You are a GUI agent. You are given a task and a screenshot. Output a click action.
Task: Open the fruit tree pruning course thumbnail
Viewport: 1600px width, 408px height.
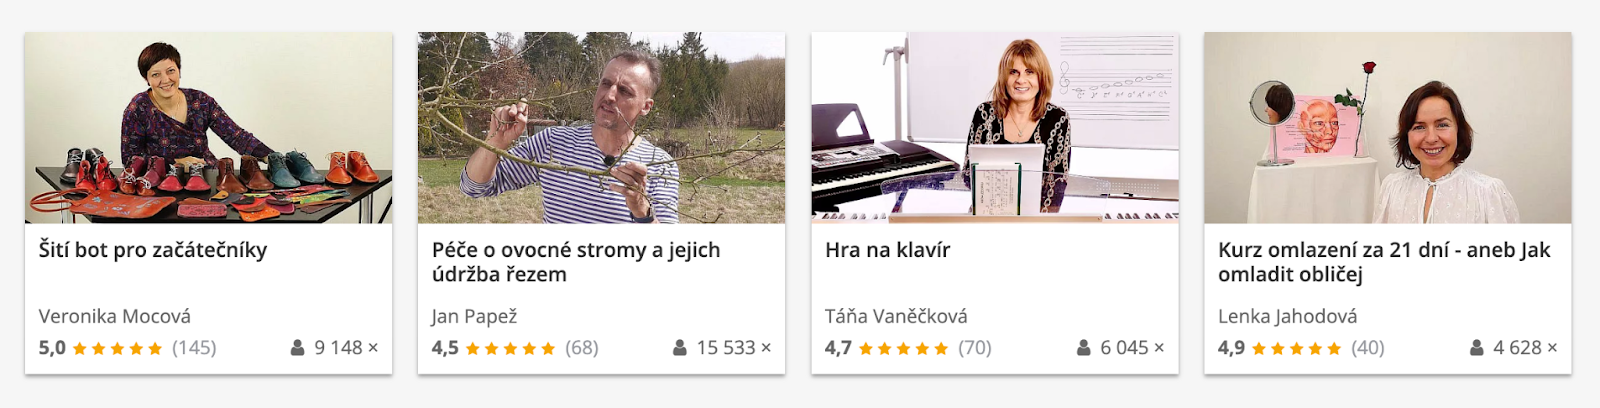(601, 127)
